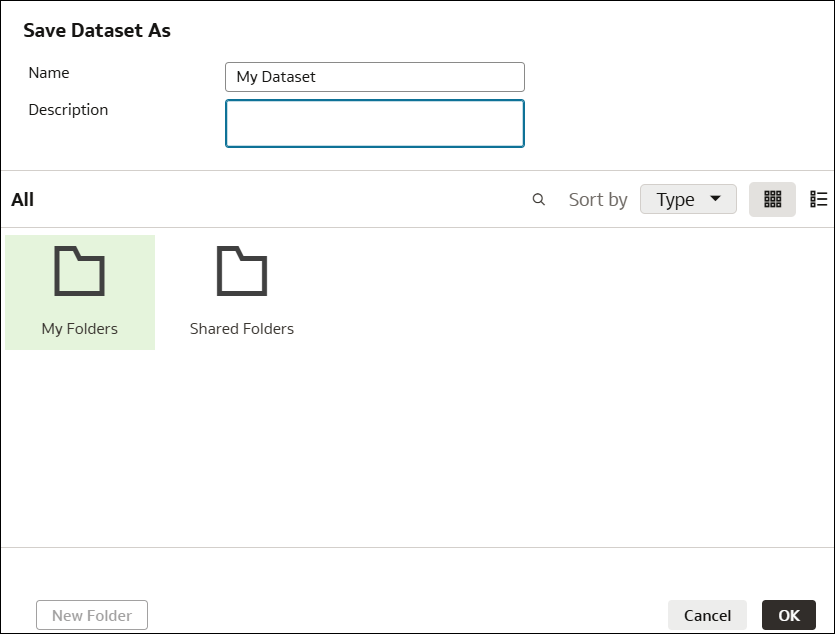Click the OK button

point(789,615)
